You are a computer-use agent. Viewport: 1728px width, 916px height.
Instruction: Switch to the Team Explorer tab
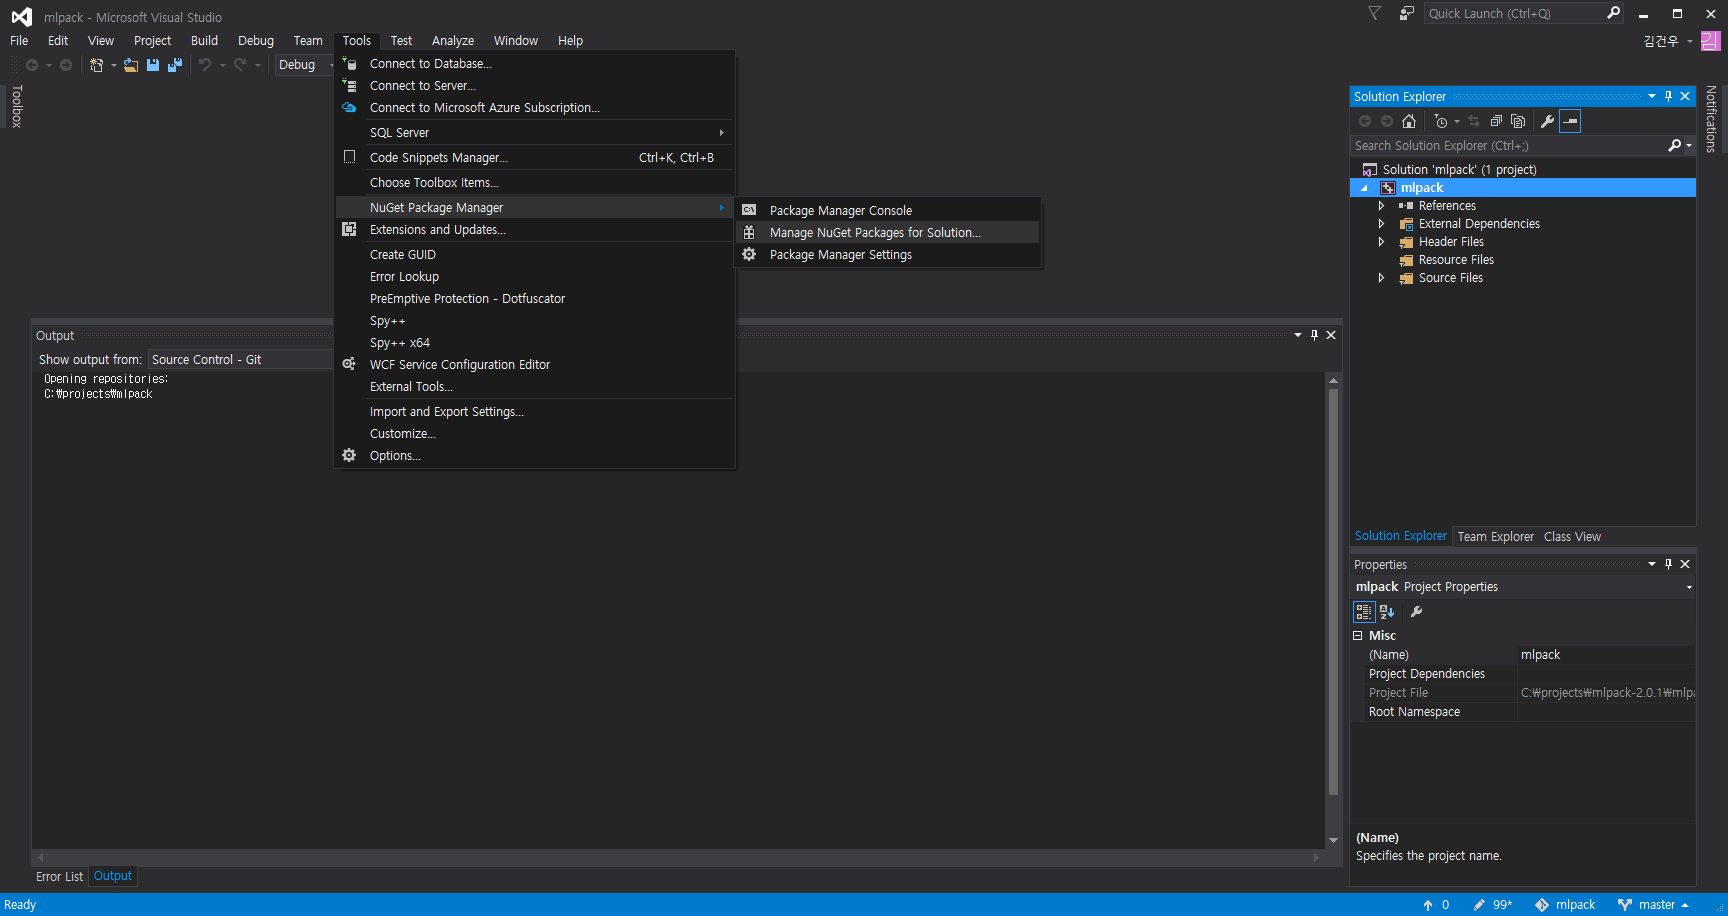click(x=1495, y=537)
